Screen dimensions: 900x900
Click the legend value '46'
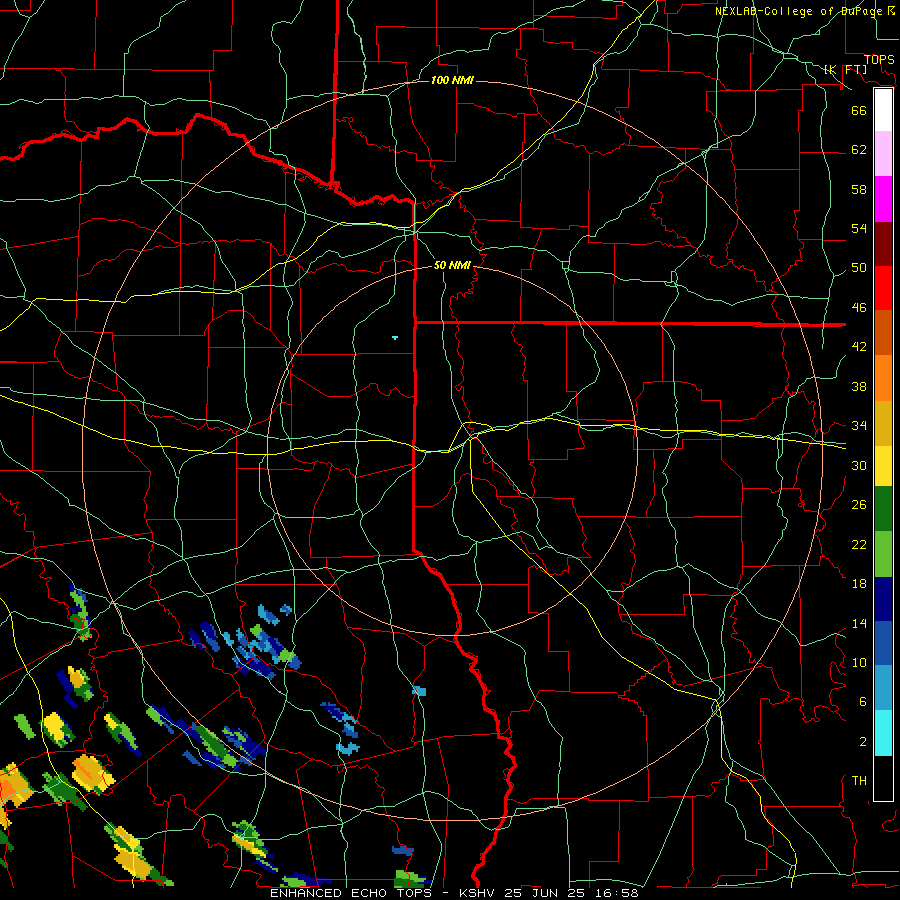pyautogui.click(x=859, y=308)
